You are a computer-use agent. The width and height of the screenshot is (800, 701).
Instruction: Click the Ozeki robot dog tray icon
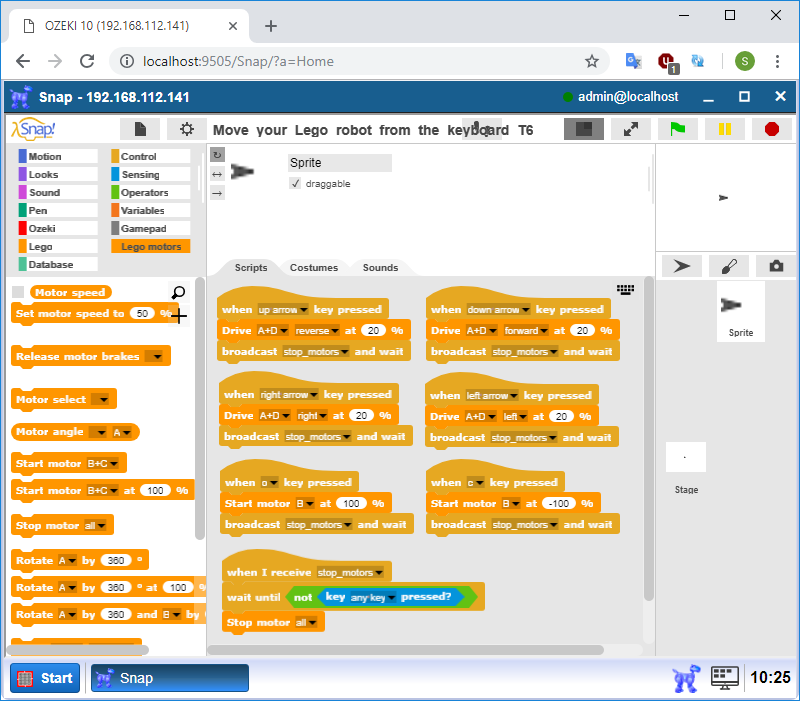pyautogui.click(x=686, y=678)
